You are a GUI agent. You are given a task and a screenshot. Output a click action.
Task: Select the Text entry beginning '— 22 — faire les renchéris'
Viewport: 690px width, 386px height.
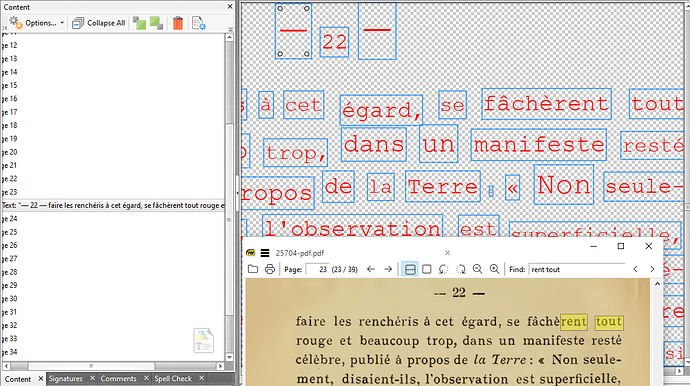pyautogui.click(x=113, y=206)
